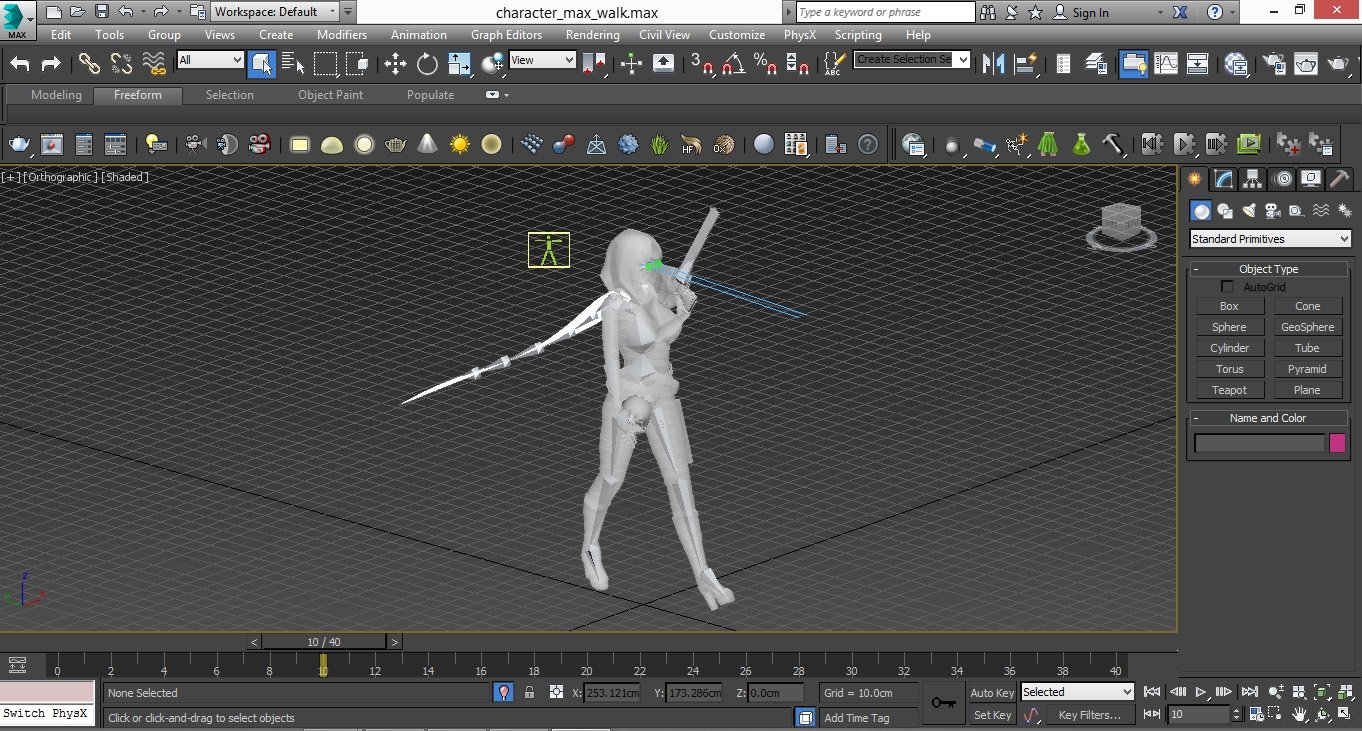Activate the Pan View hand tool
The image size is (1362, 731).
[x=1298, y=715]
